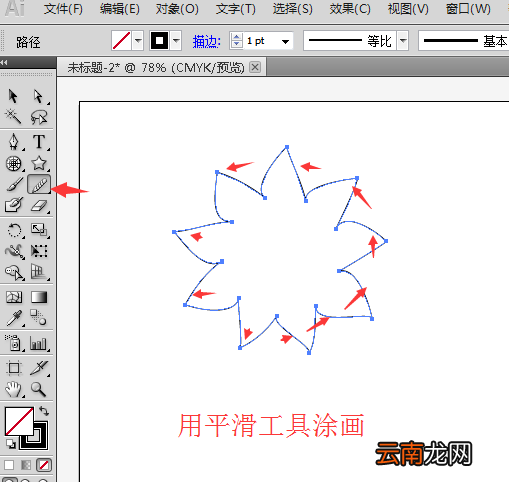Screen dimensions: 509x482
Task: Open the 编辑(E) menu
Action: click(120, 9)
